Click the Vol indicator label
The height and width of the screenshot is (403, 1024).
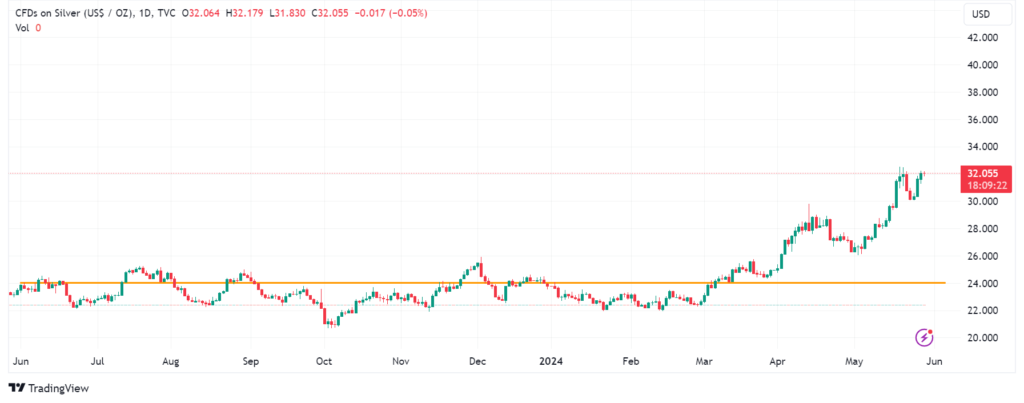coord(22,28)
